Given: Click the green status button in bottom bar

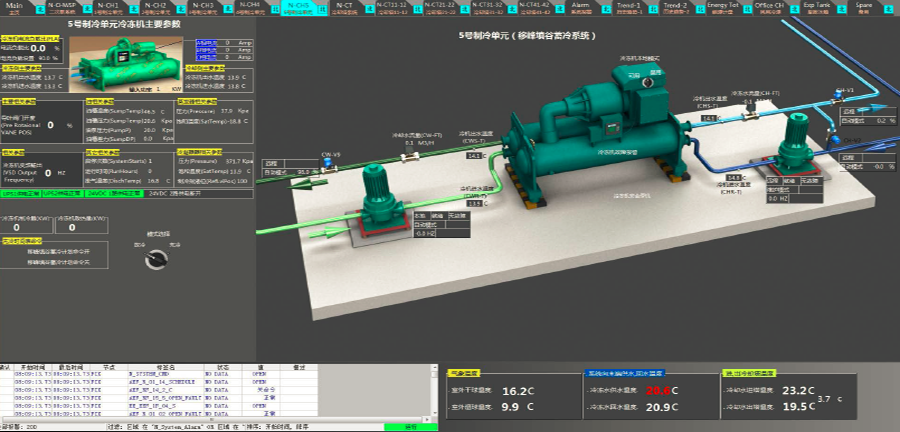Looking at the screenshot, I should [x=412, y=427].
